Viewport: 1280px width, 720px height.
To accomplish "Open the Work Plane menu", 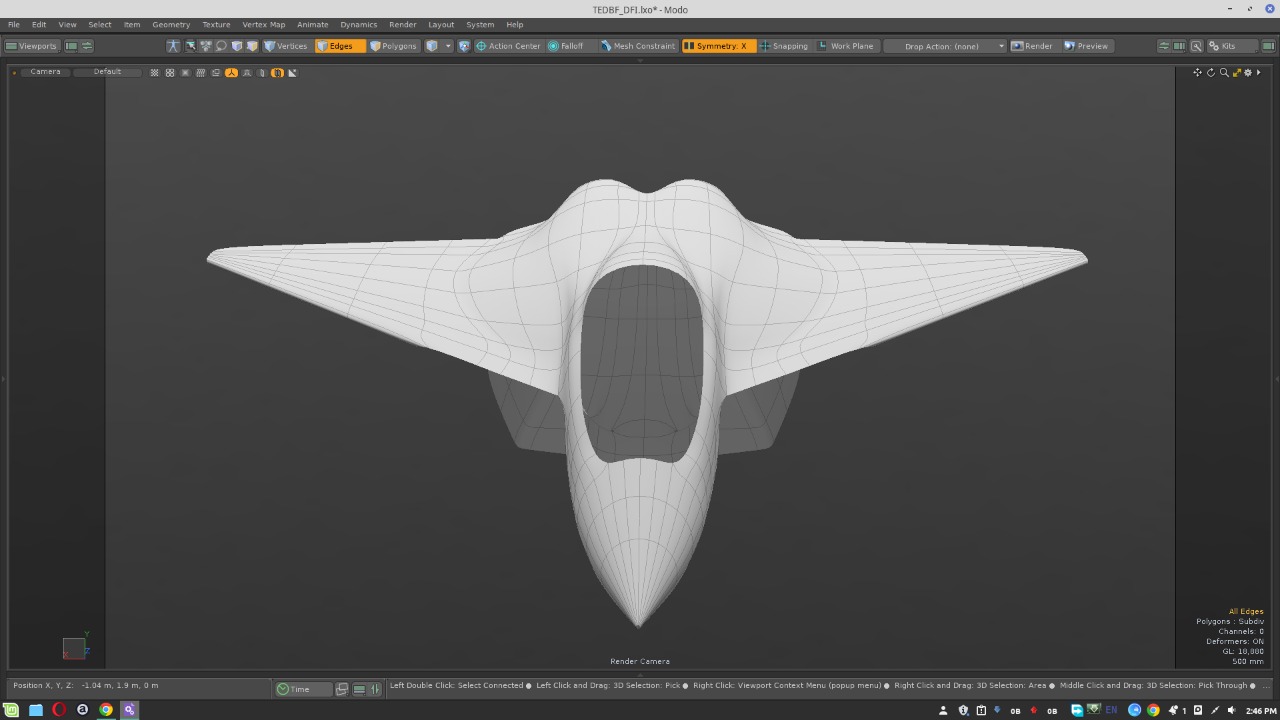I will (846, 46).
